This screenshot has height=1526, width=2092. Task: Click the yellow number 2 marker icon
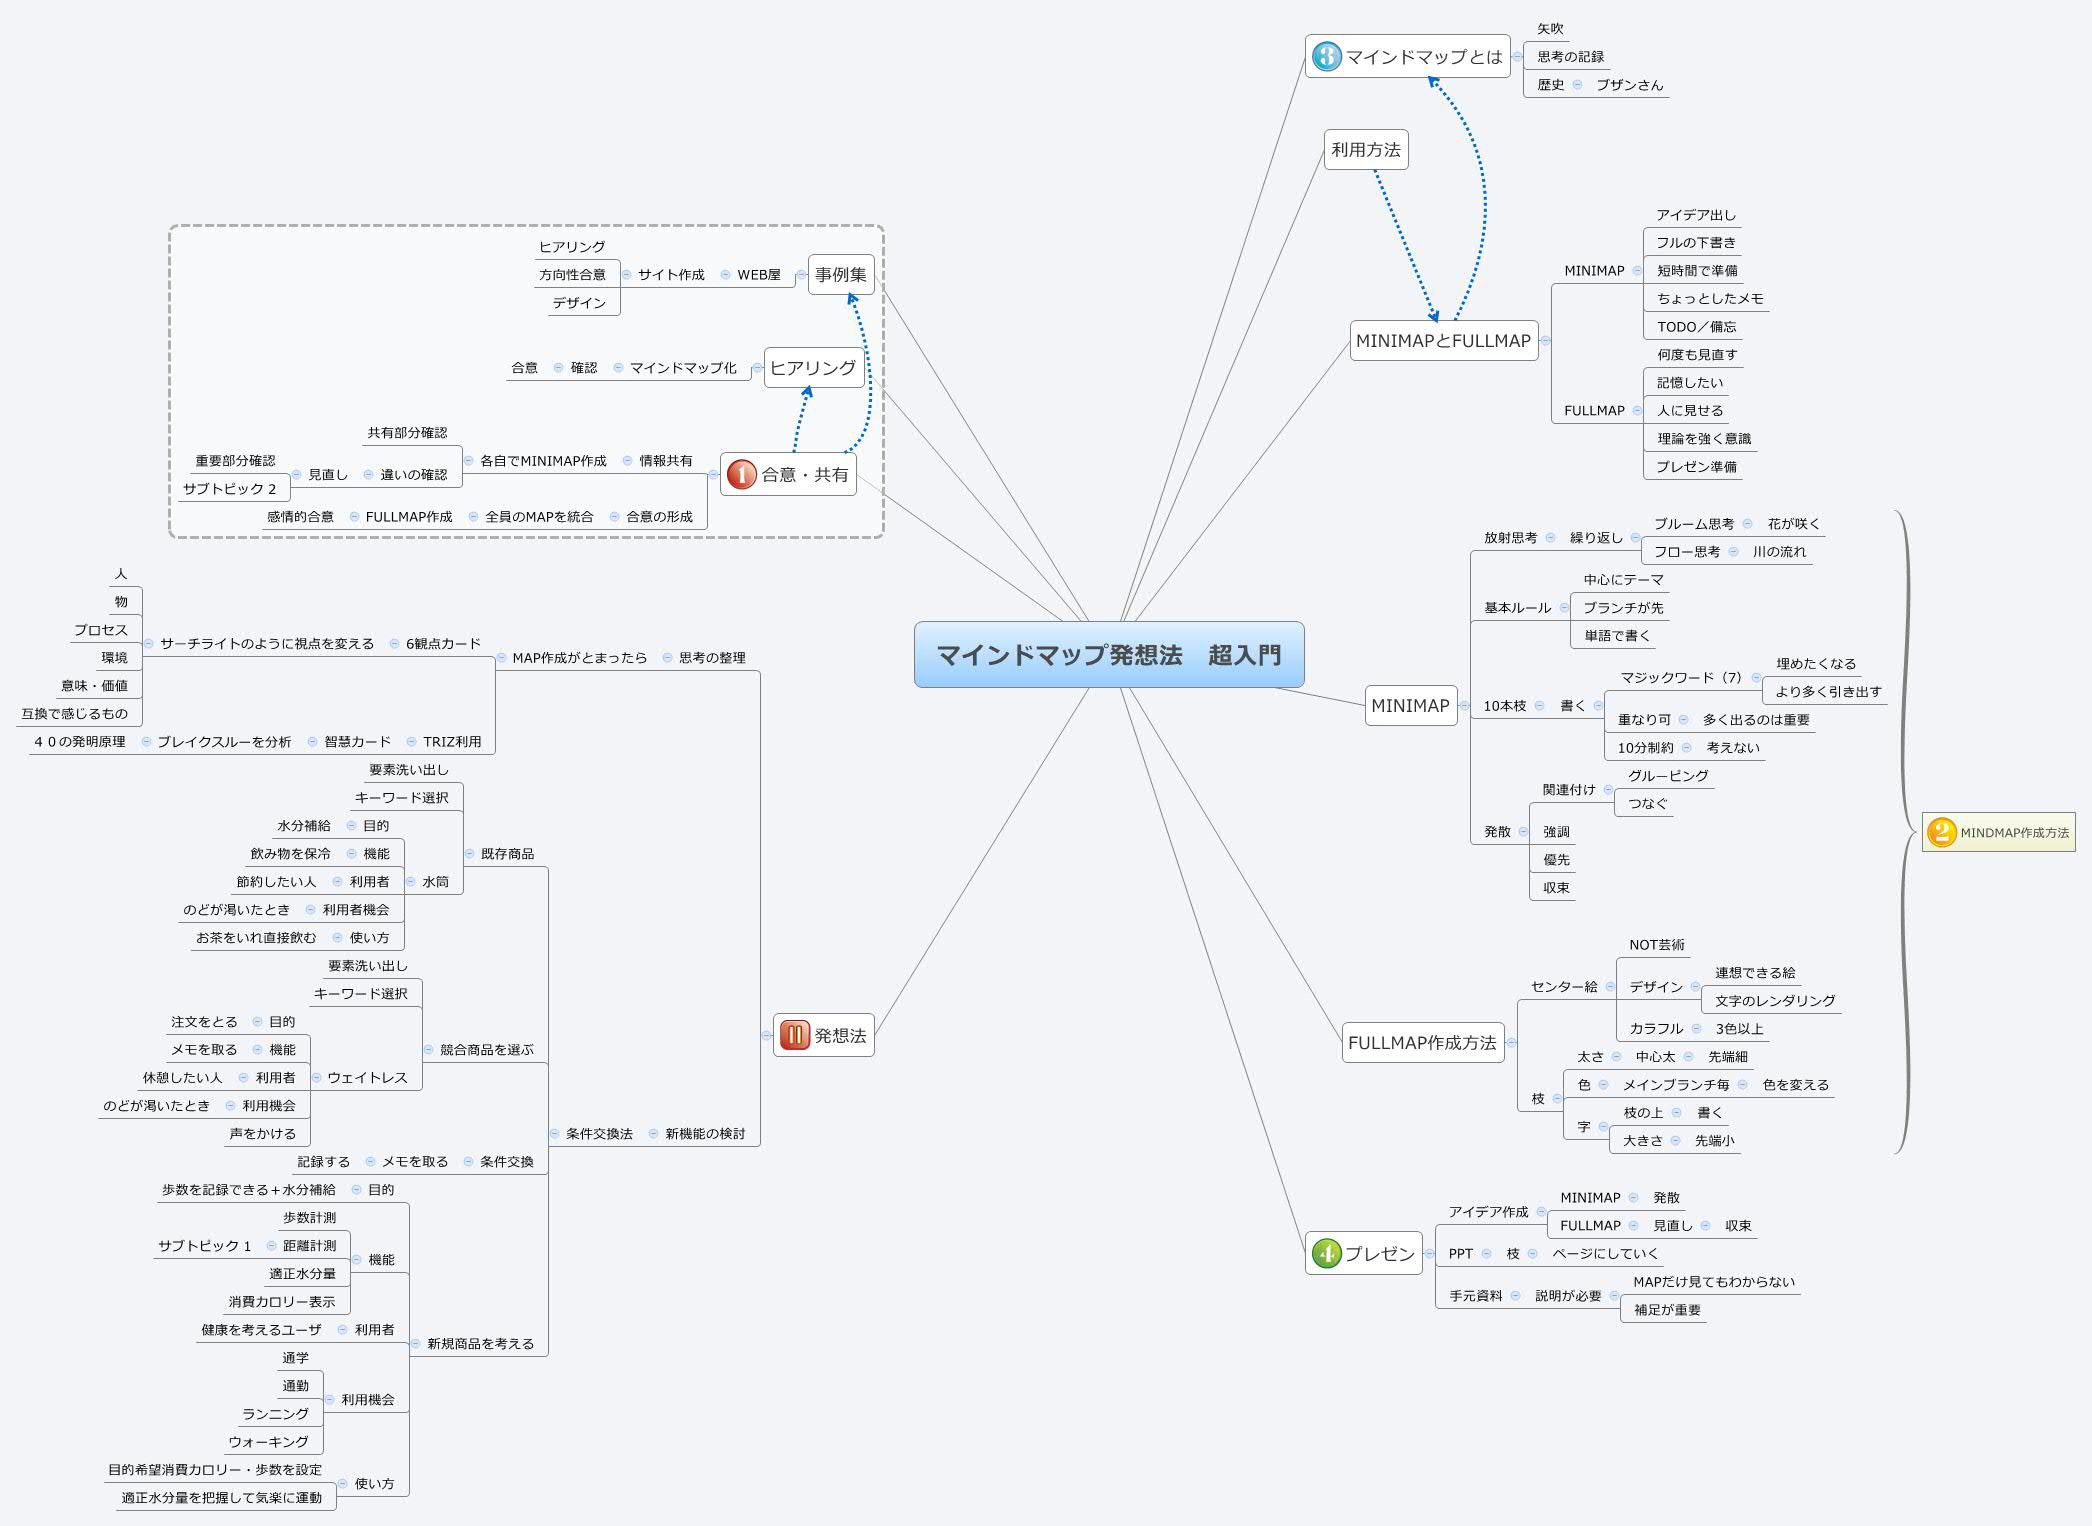(x=1941, y=832)
